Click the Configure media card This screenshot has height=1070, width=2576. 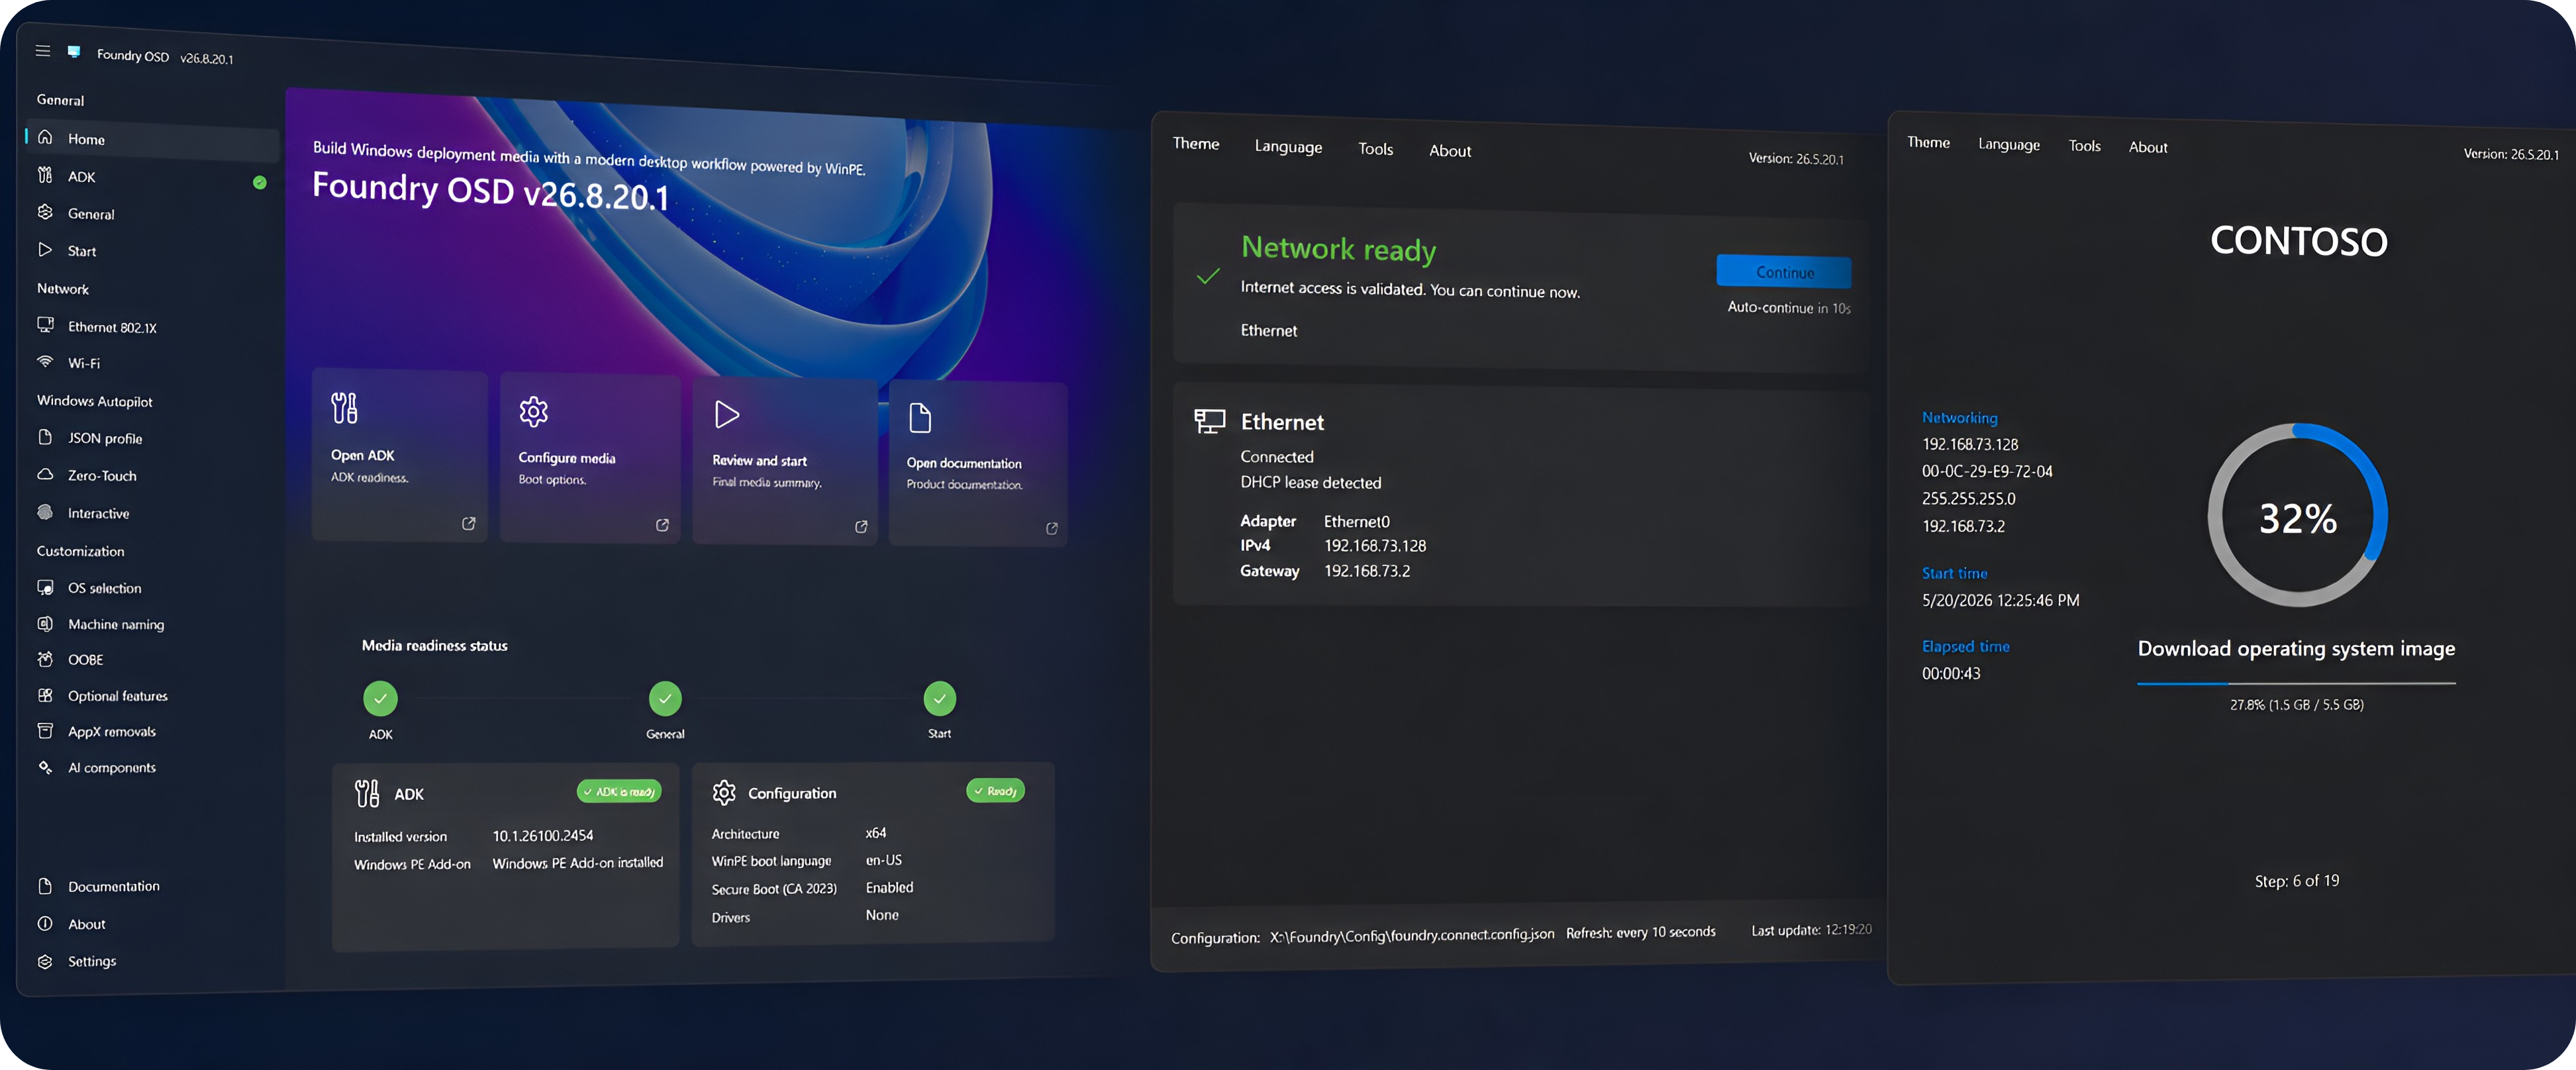point(590,459)
